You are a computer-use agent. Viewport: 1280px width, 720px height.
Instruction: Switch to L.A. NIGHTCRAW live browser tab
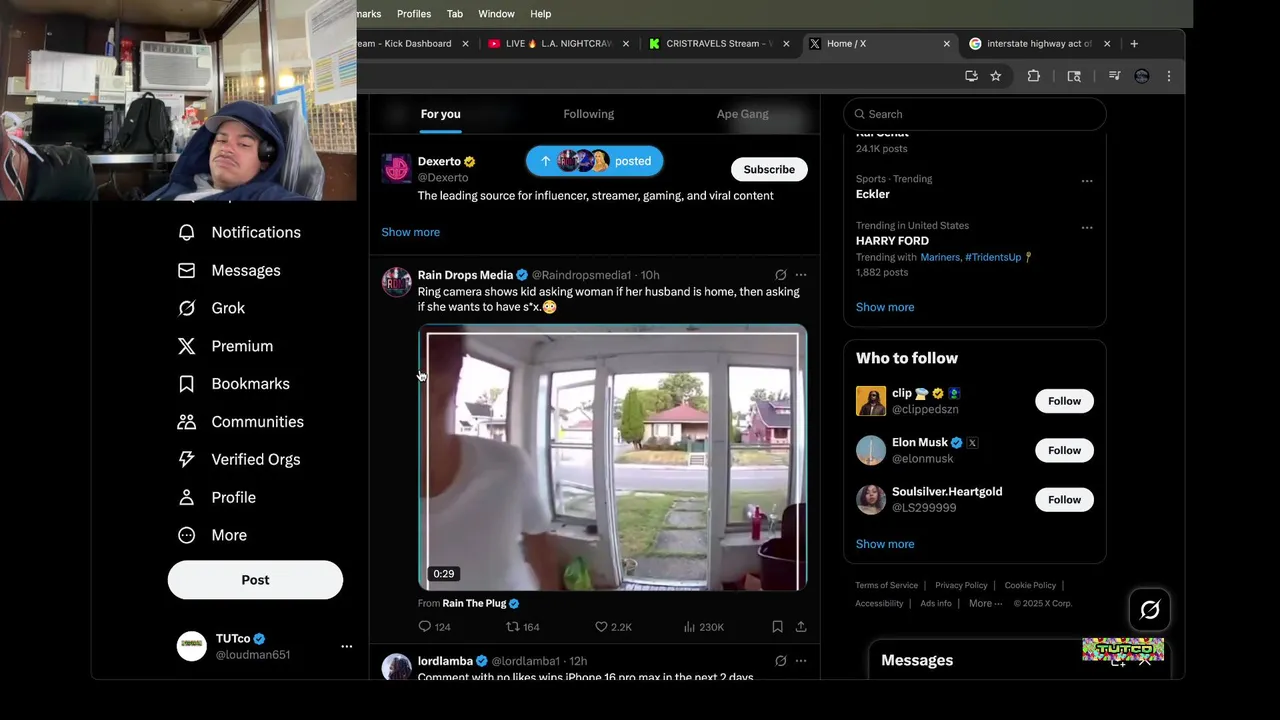(558, 44)
